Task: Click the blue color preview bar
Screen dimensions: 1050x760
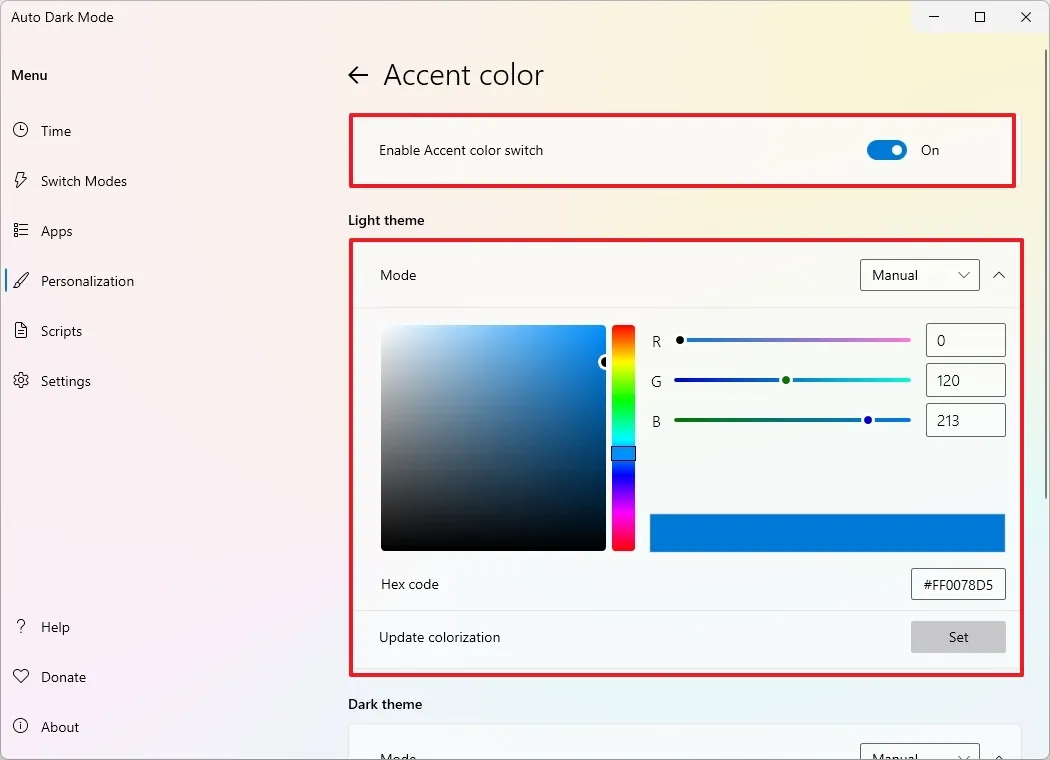Action: click(827, 533)
